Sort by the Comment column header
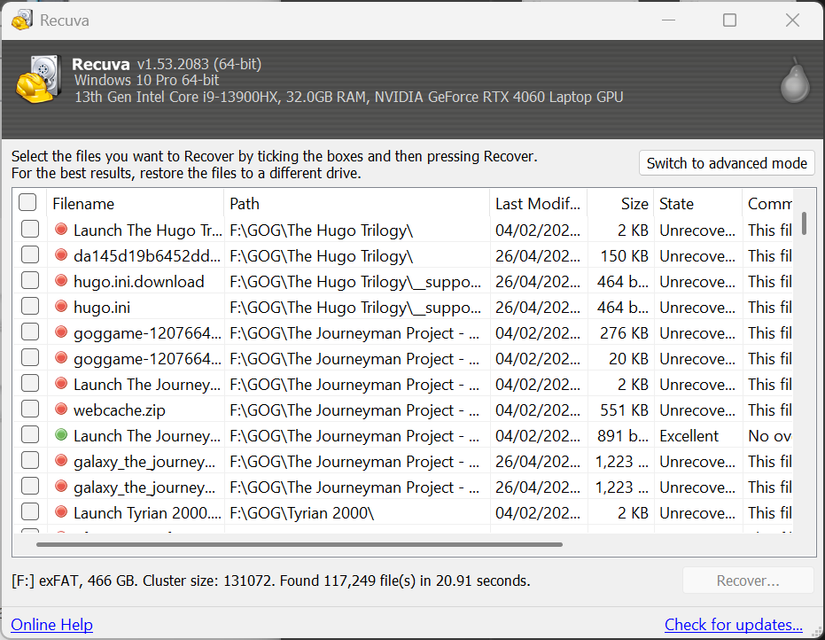 [x=768, y=204]
